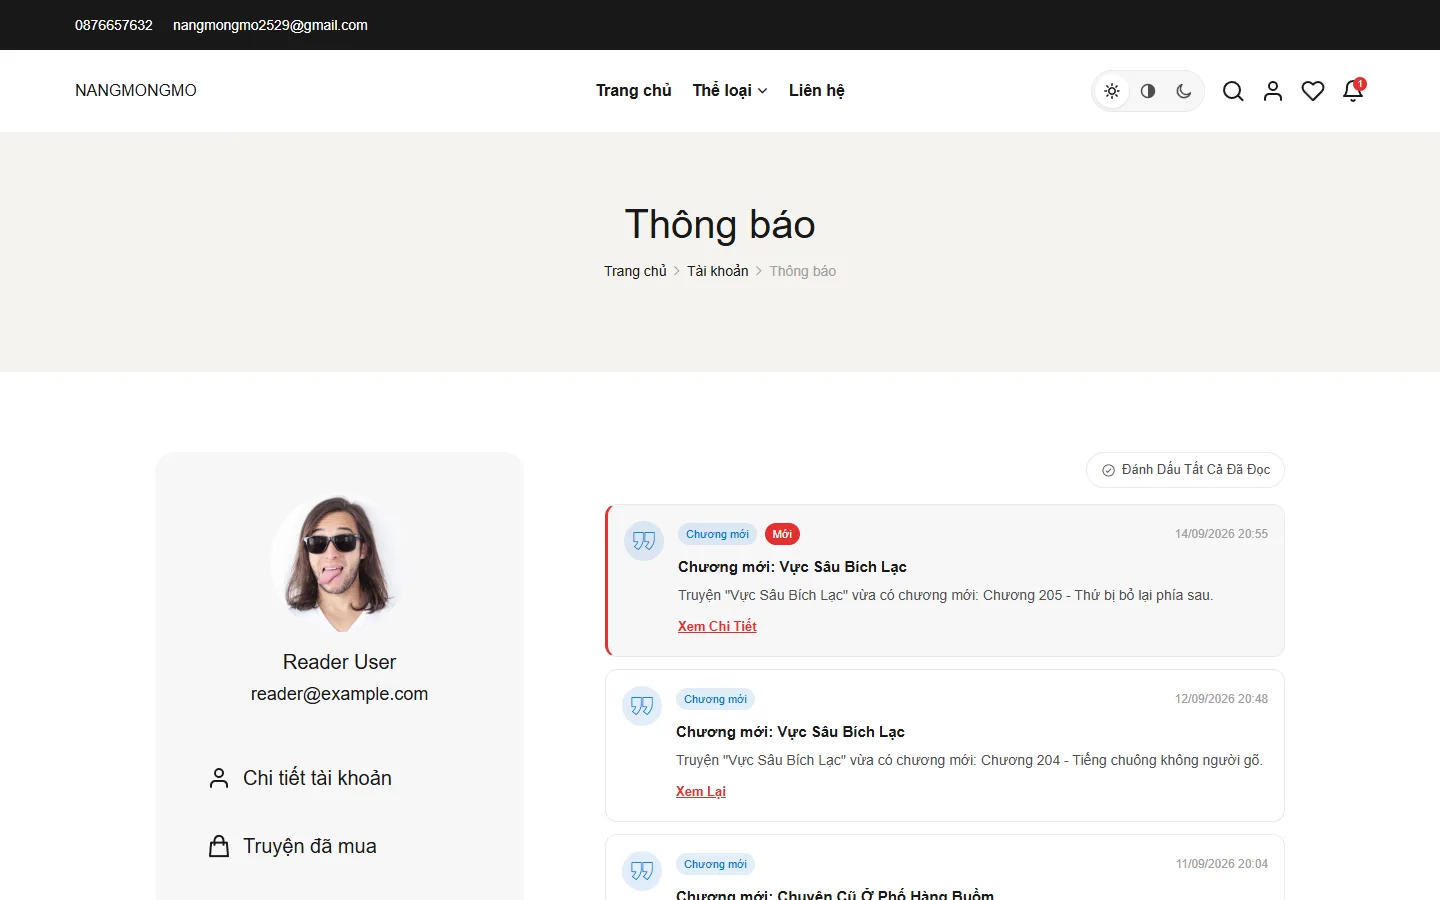Image resolution: width=1440 pixels, height=900 pixels.
Task: Go to Trang chủ in navigation
Action: (634, 90)
